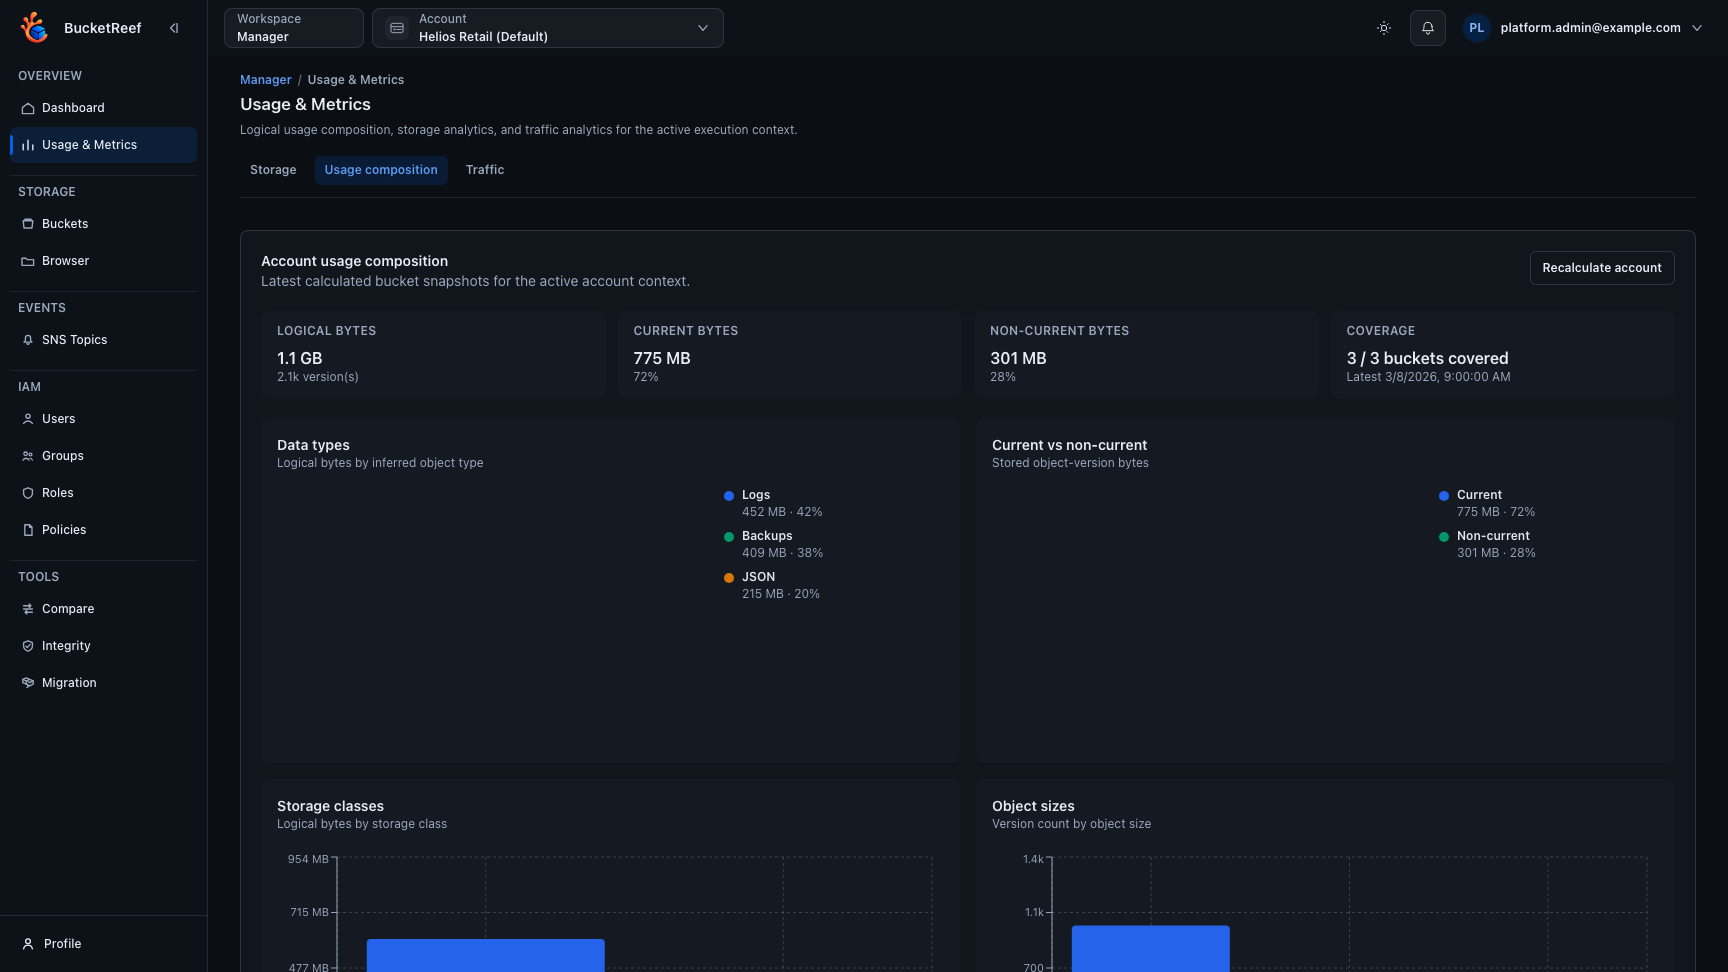Image resolution: width=1728 pixels, height=972 pixels.
Task: Click the Current Bytes 775 MB card
Action: click(x=790, y=354)
